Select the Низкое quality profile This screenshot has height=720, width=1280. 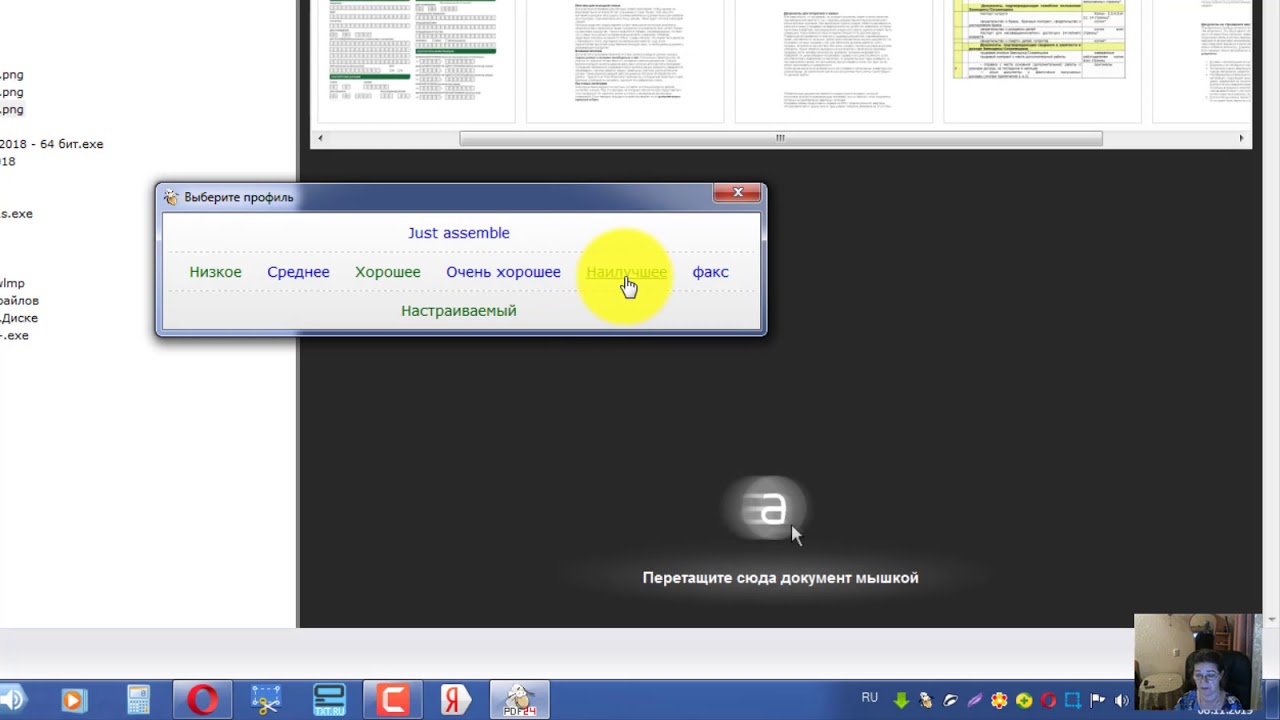pos(215,272)
